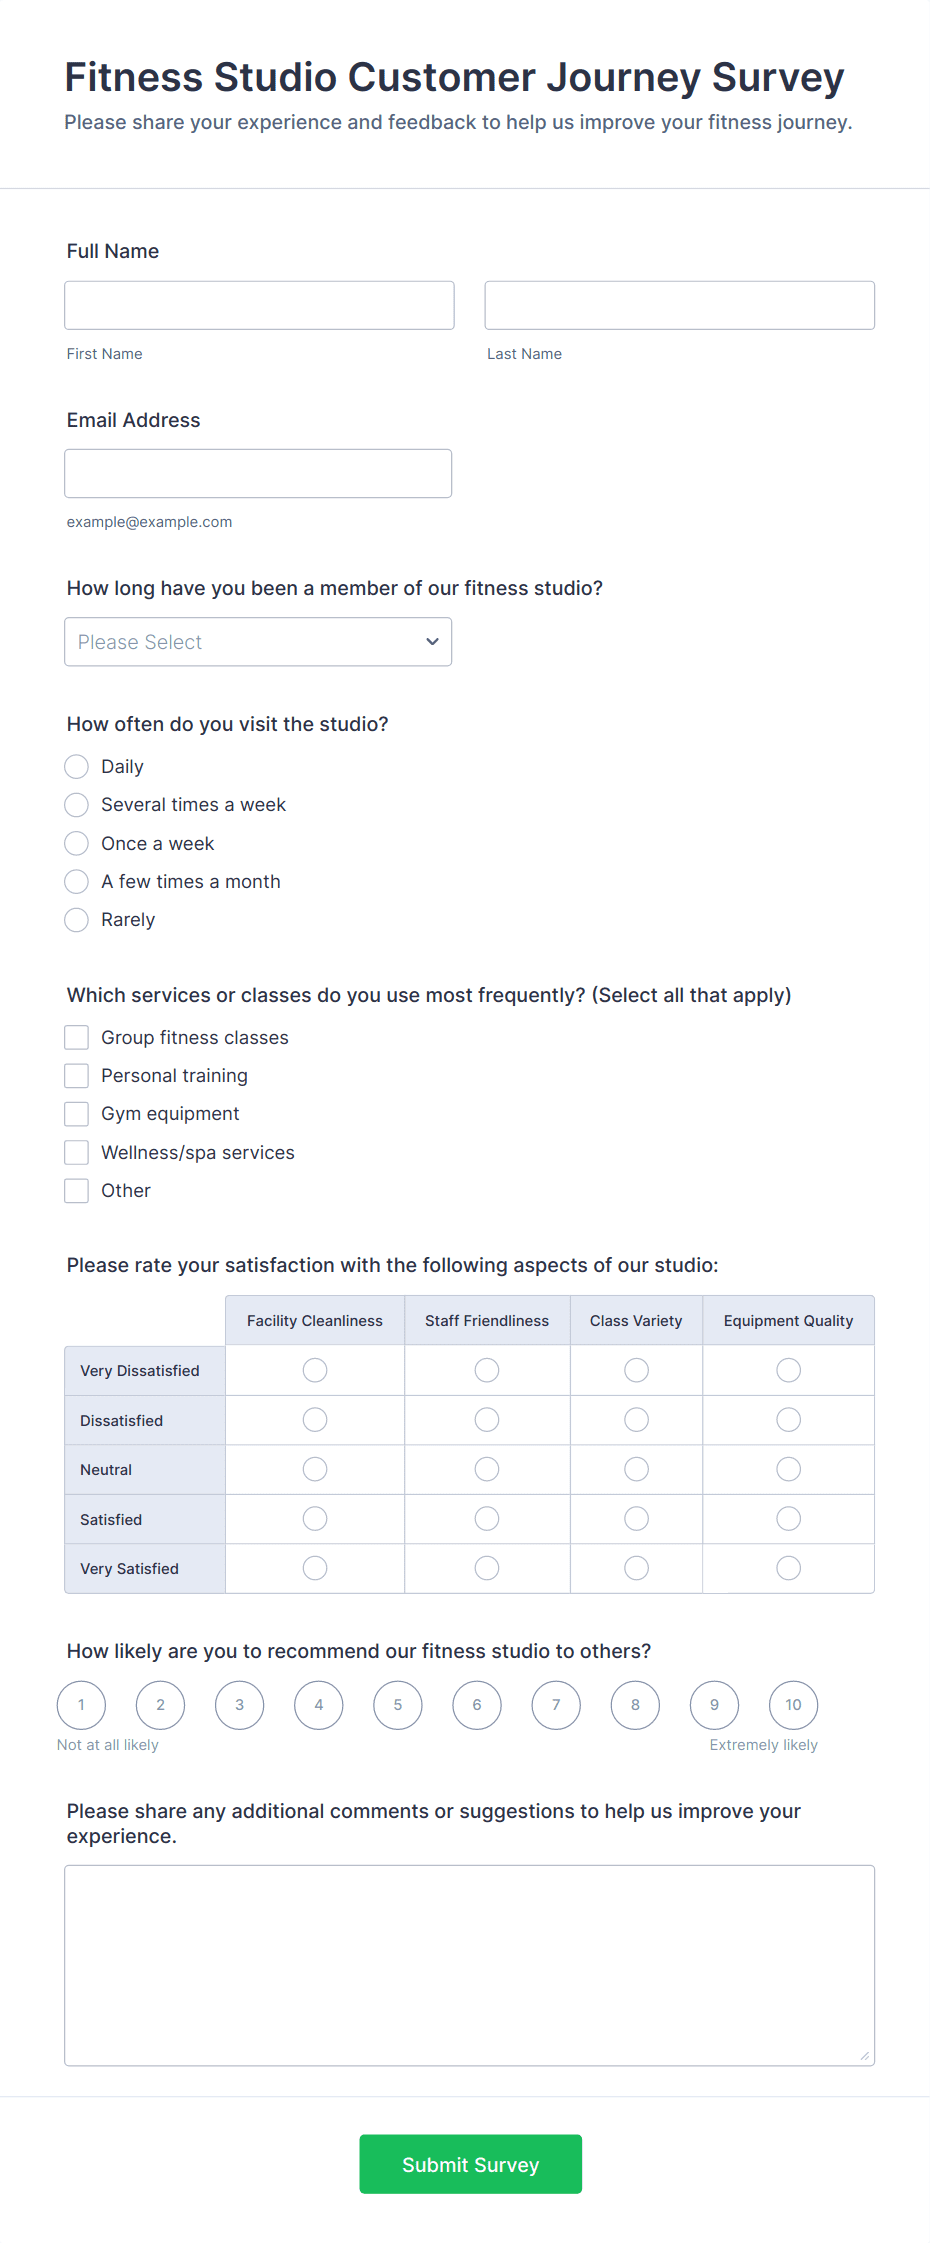The width and height of the screenshot is (930, 2243).
Task: Focus the Email Address field
Action: point(258,473)
